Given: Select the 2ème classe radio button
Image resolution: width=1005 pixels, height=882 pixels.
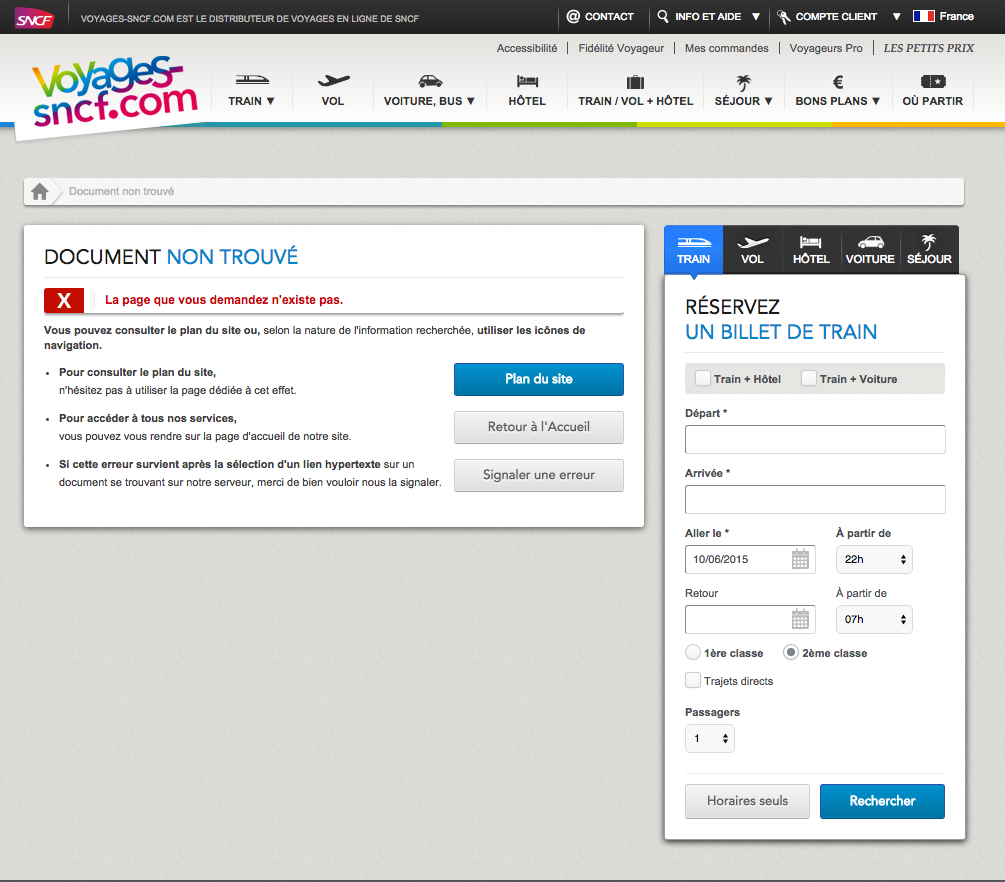Looking at the screenshot, I should coord(791,653).
